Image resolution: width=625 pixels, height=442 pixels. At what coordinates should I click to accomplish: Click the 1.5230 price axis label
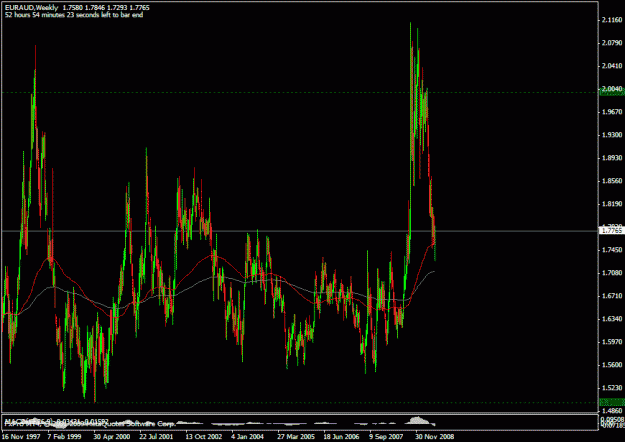click(x=613, y=387)
